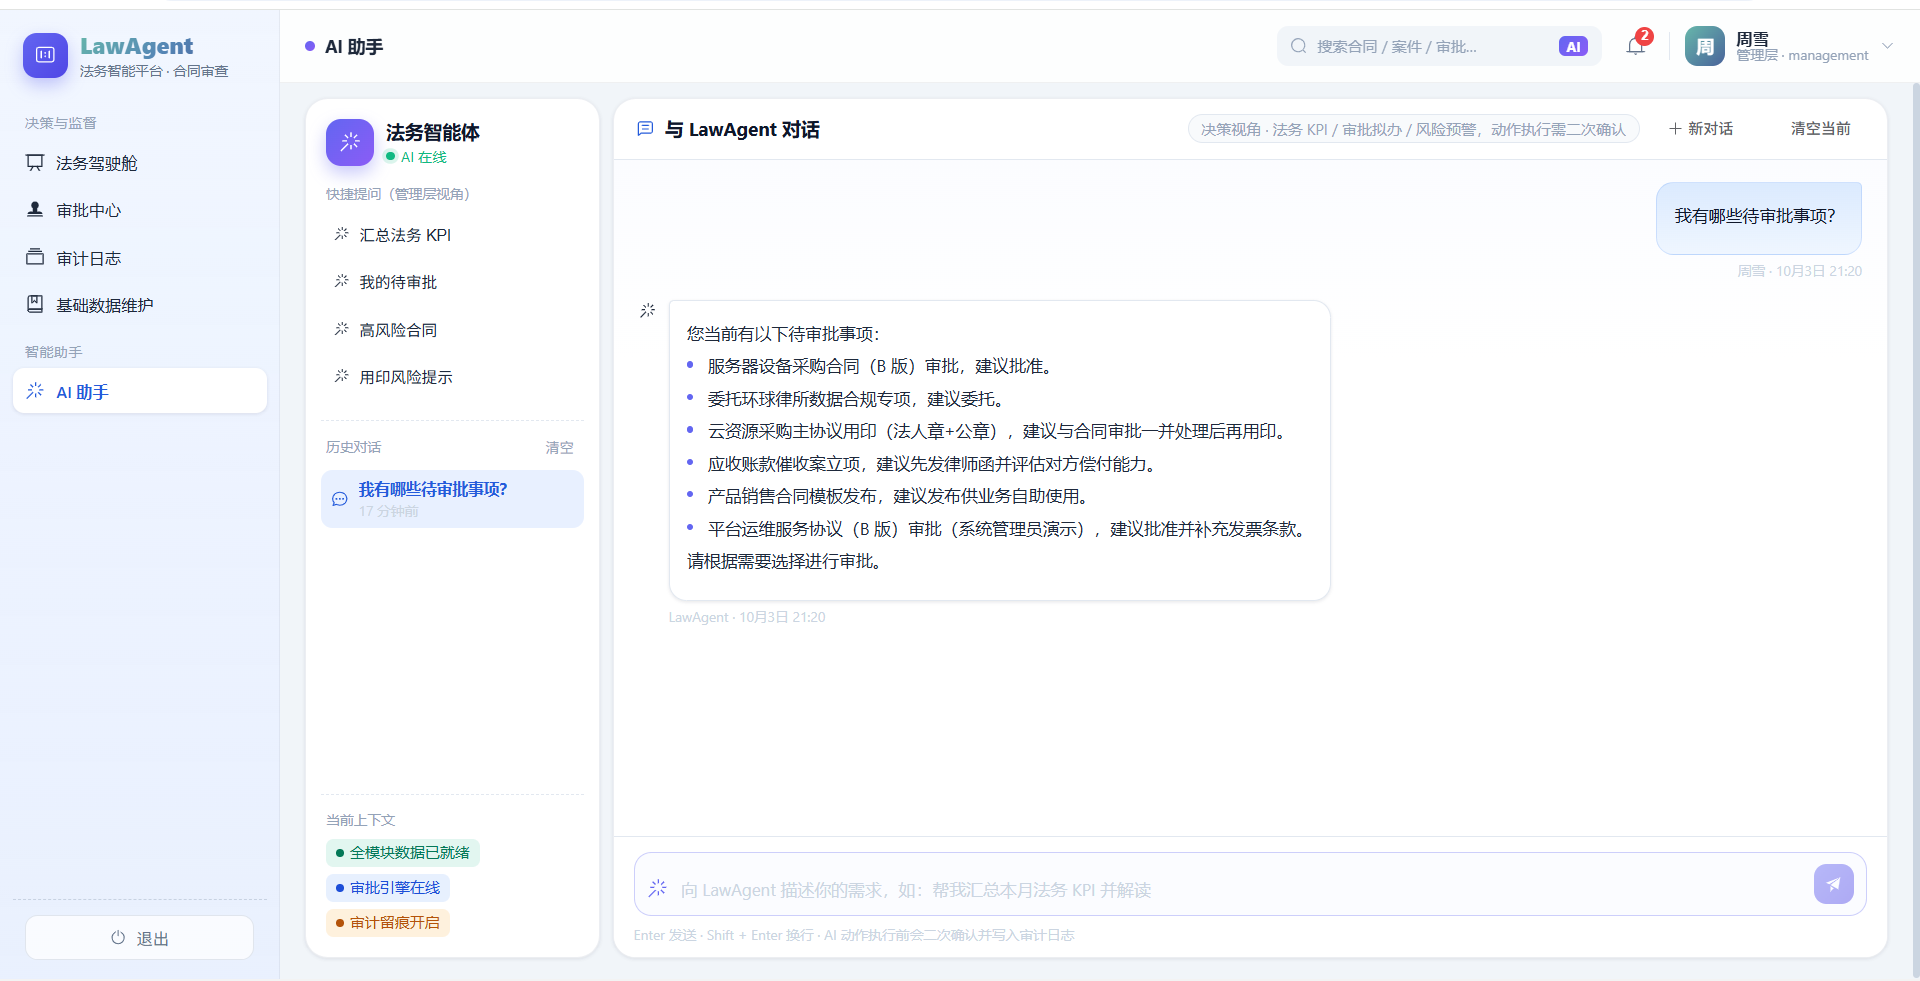Click the 全模块数据已就绪 context tag
The height and width of the screenshot is (981, 1920).
pyautogui.click(x=403, y=853)
